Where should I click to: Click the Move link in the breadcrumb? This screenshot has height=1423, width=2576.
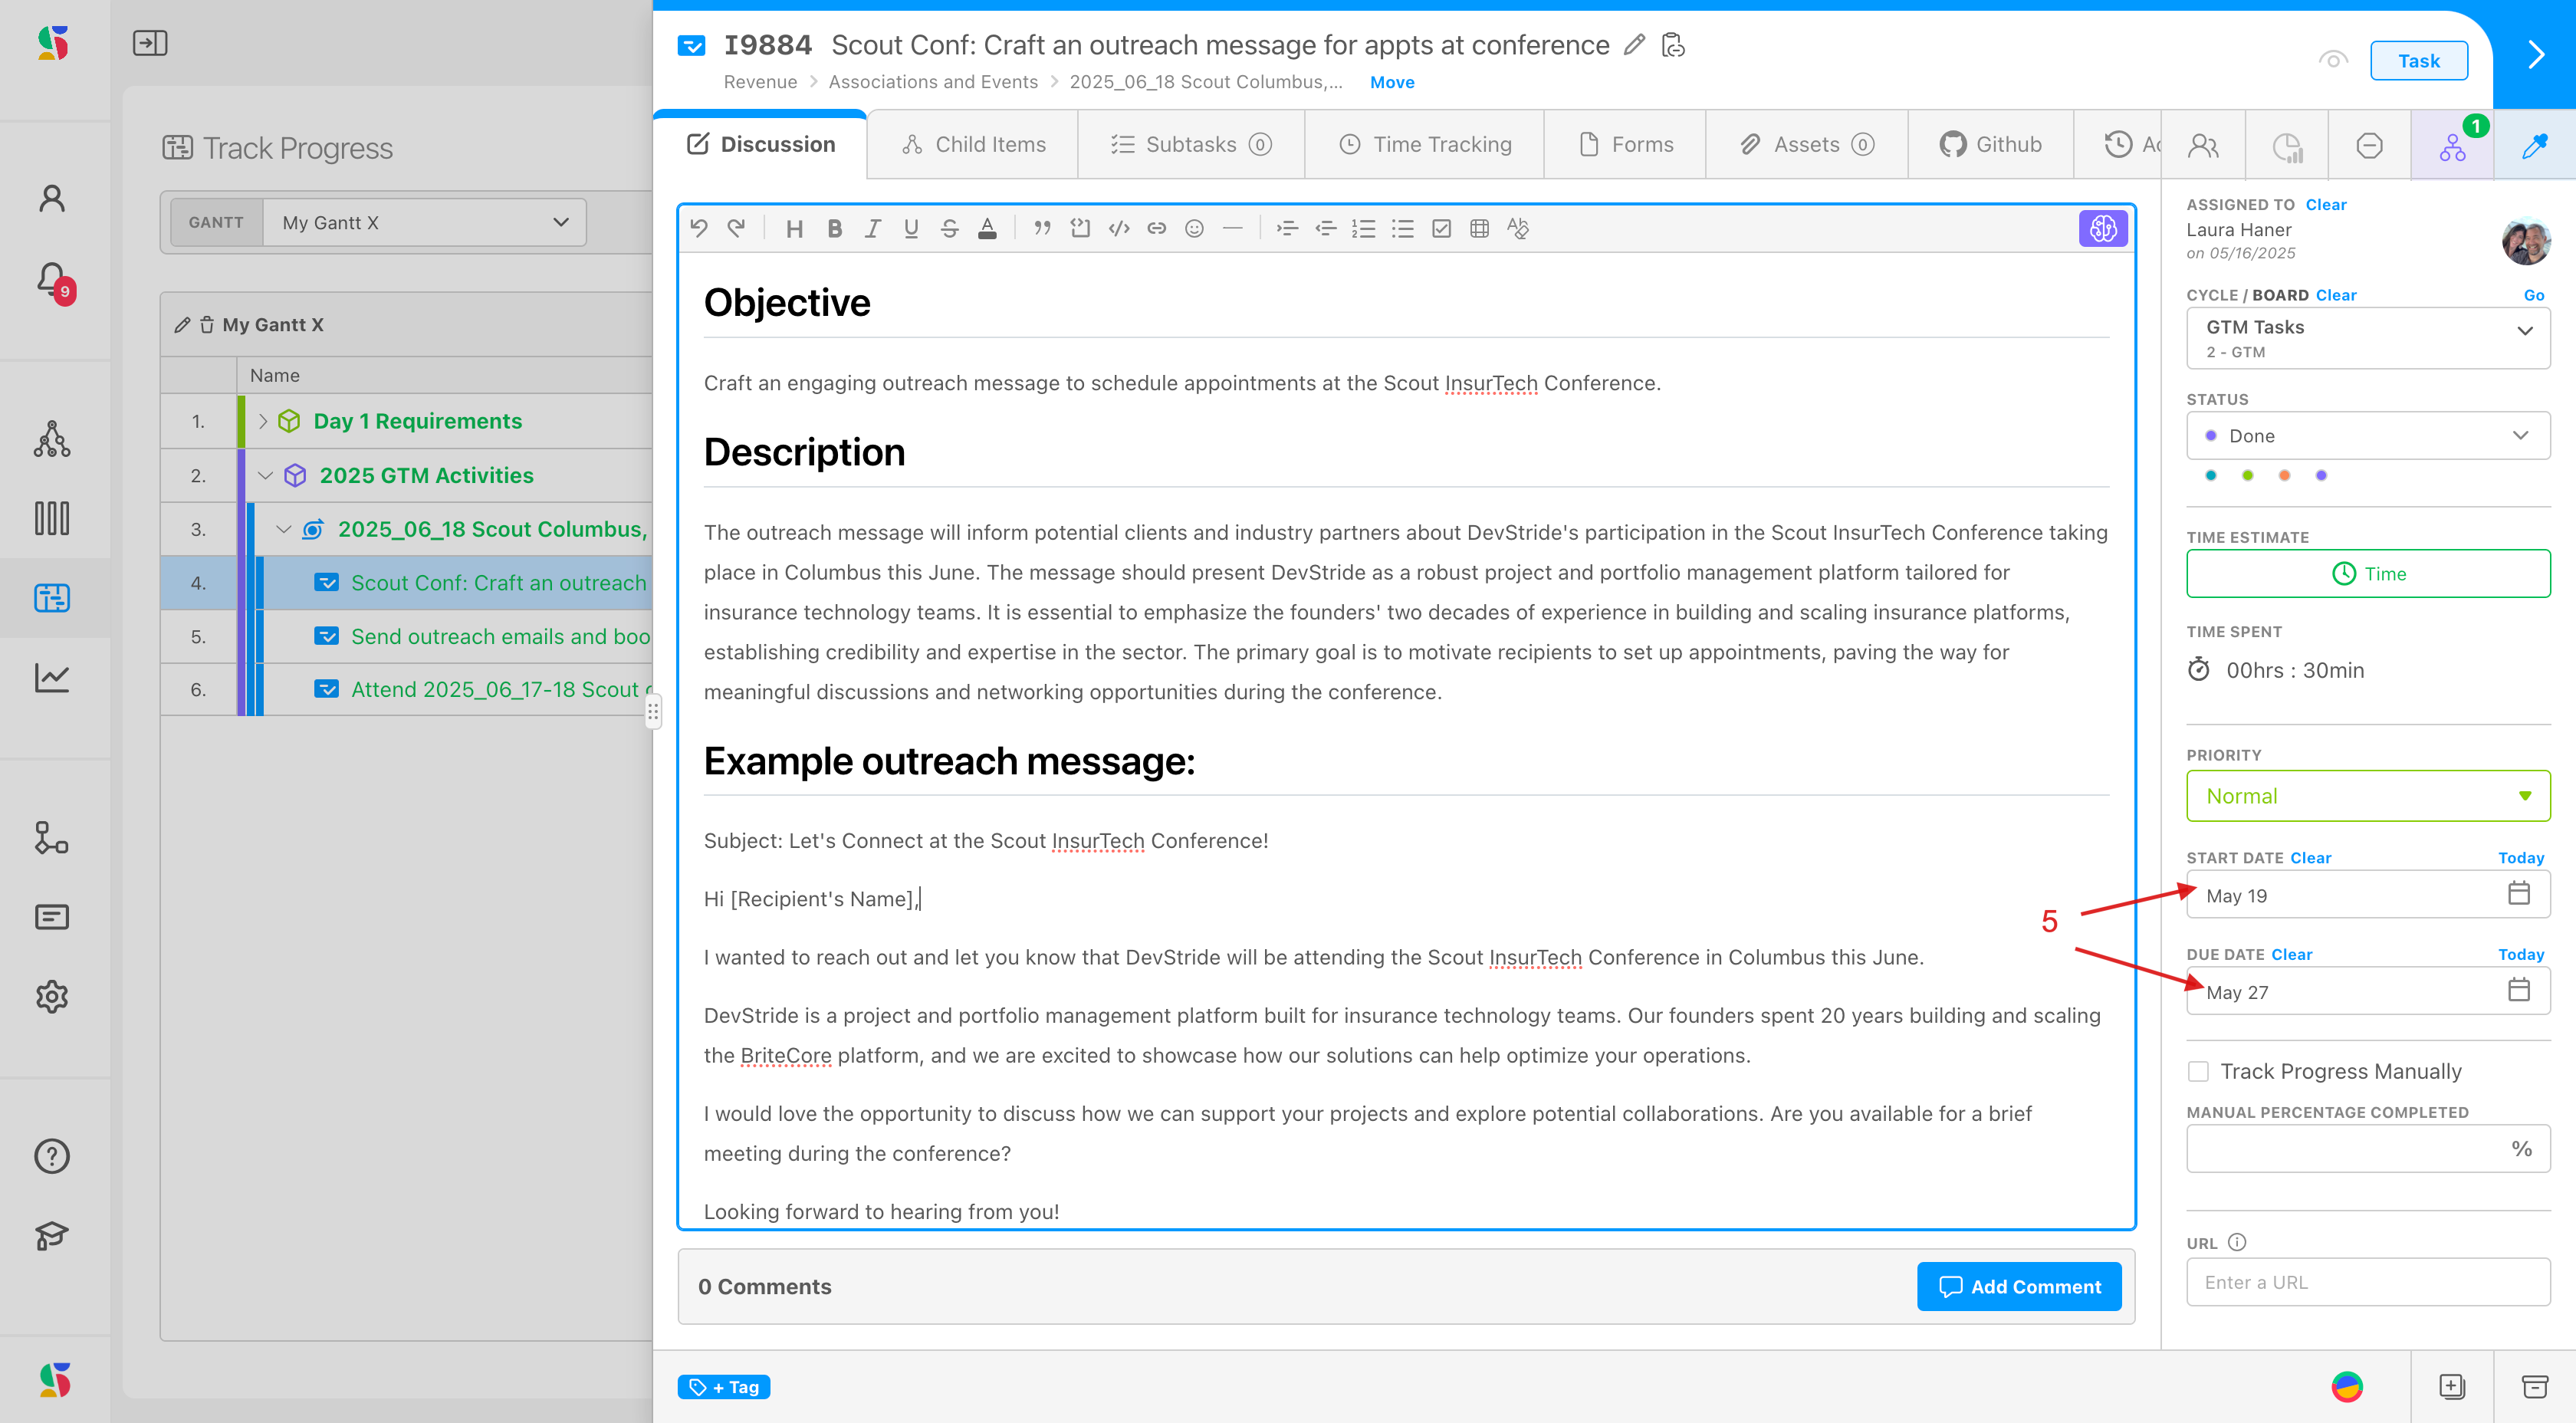[x=1391, y=82]
